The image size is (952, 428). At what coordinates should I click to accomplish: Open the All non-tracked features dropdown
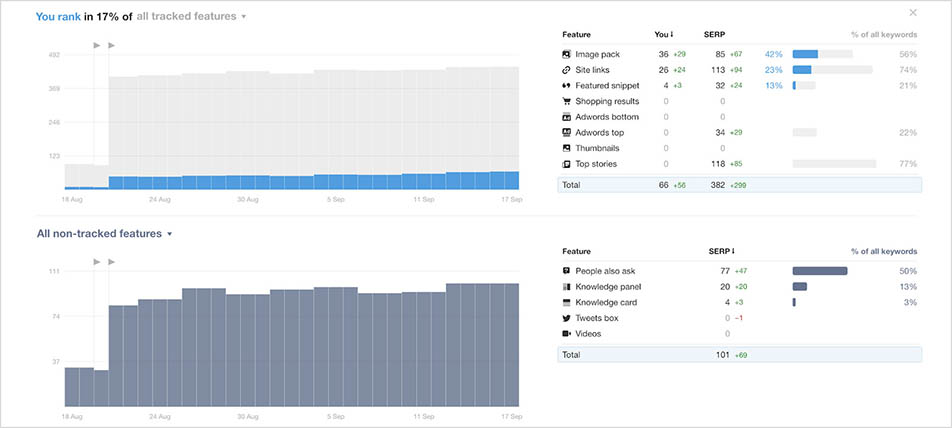pyautogui.click(x=104, y=234)
